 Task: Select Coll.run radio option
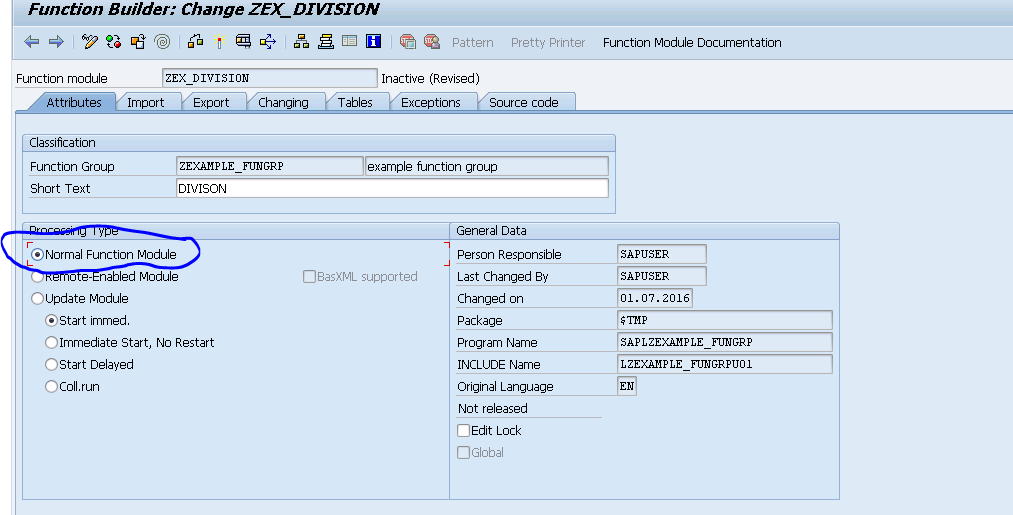52,386
